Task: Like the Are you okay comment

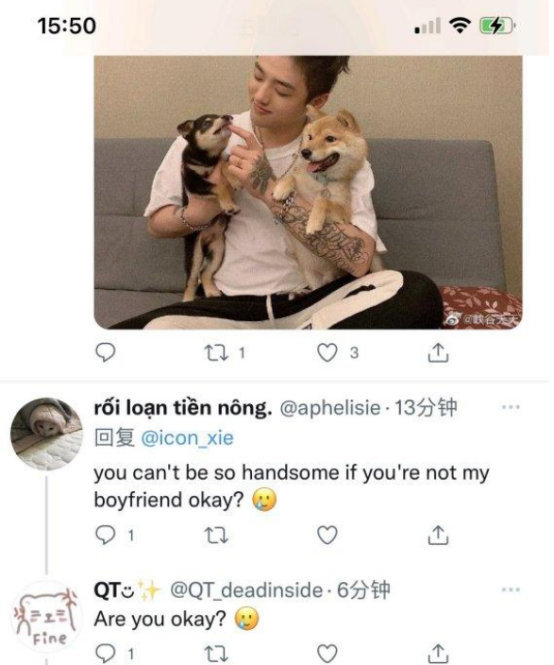Action: (x=327, y=654)
